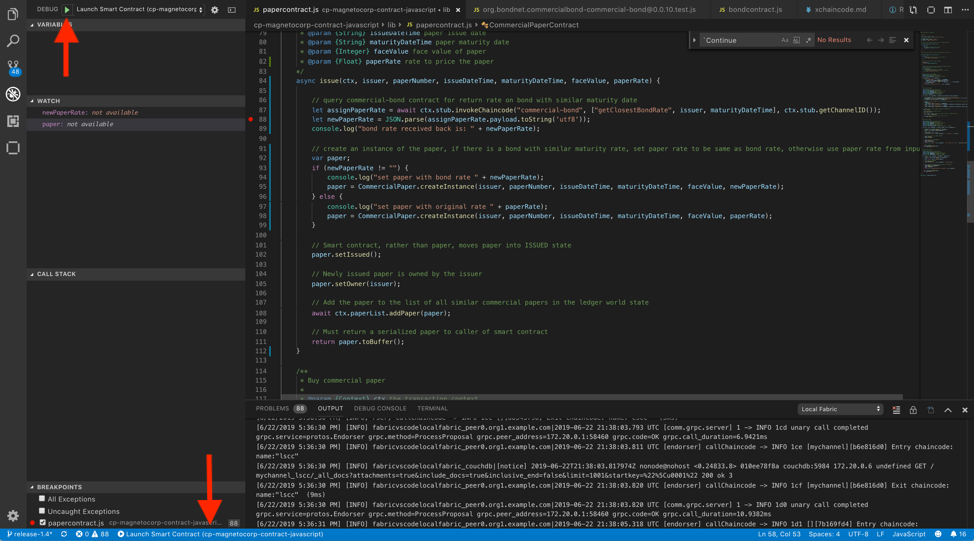The width and height of the screenshot is (974, 541).
Task: Expand replace field in find widget
Action: (694, 40)
